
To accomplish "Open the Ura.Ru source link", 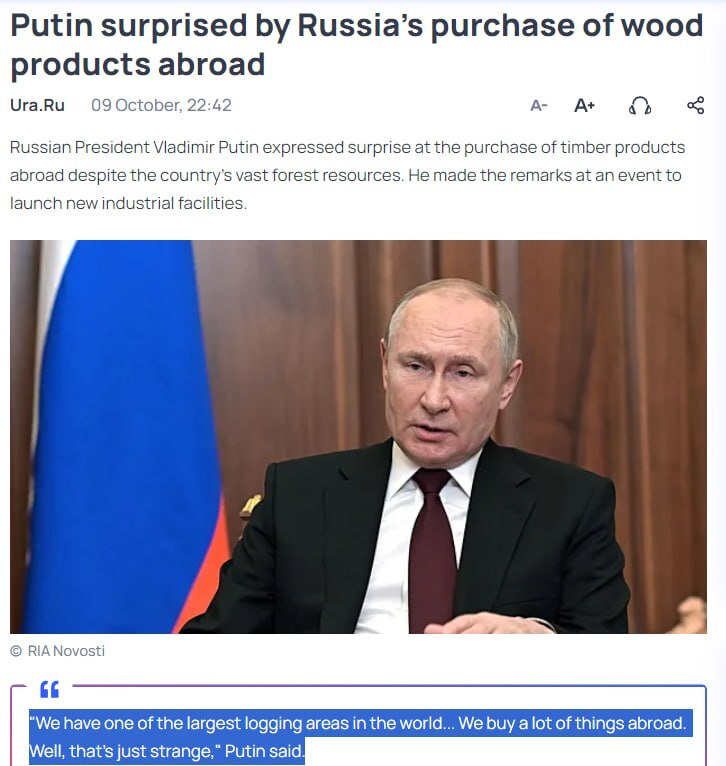I will [37, 106].
